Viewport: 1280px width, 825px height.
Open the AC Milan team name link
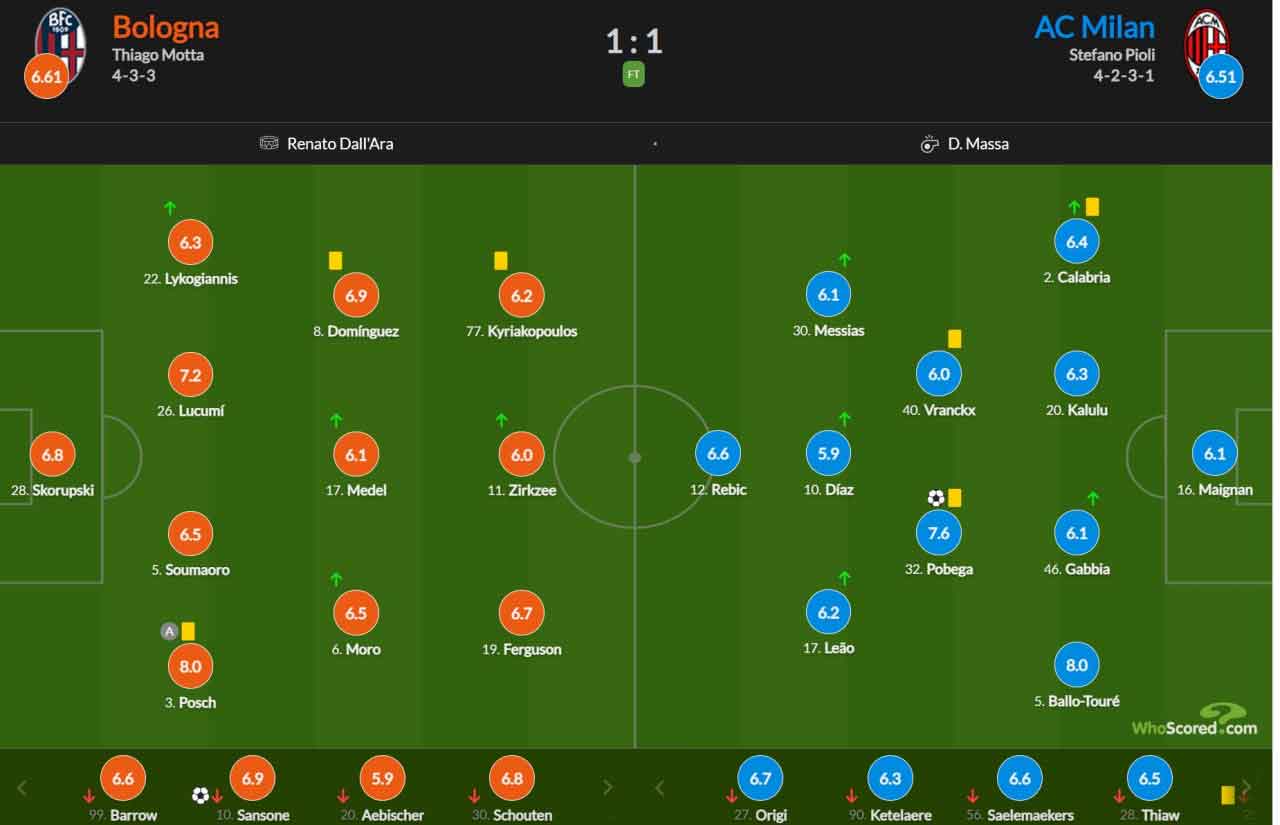[x=1094, y=26]
